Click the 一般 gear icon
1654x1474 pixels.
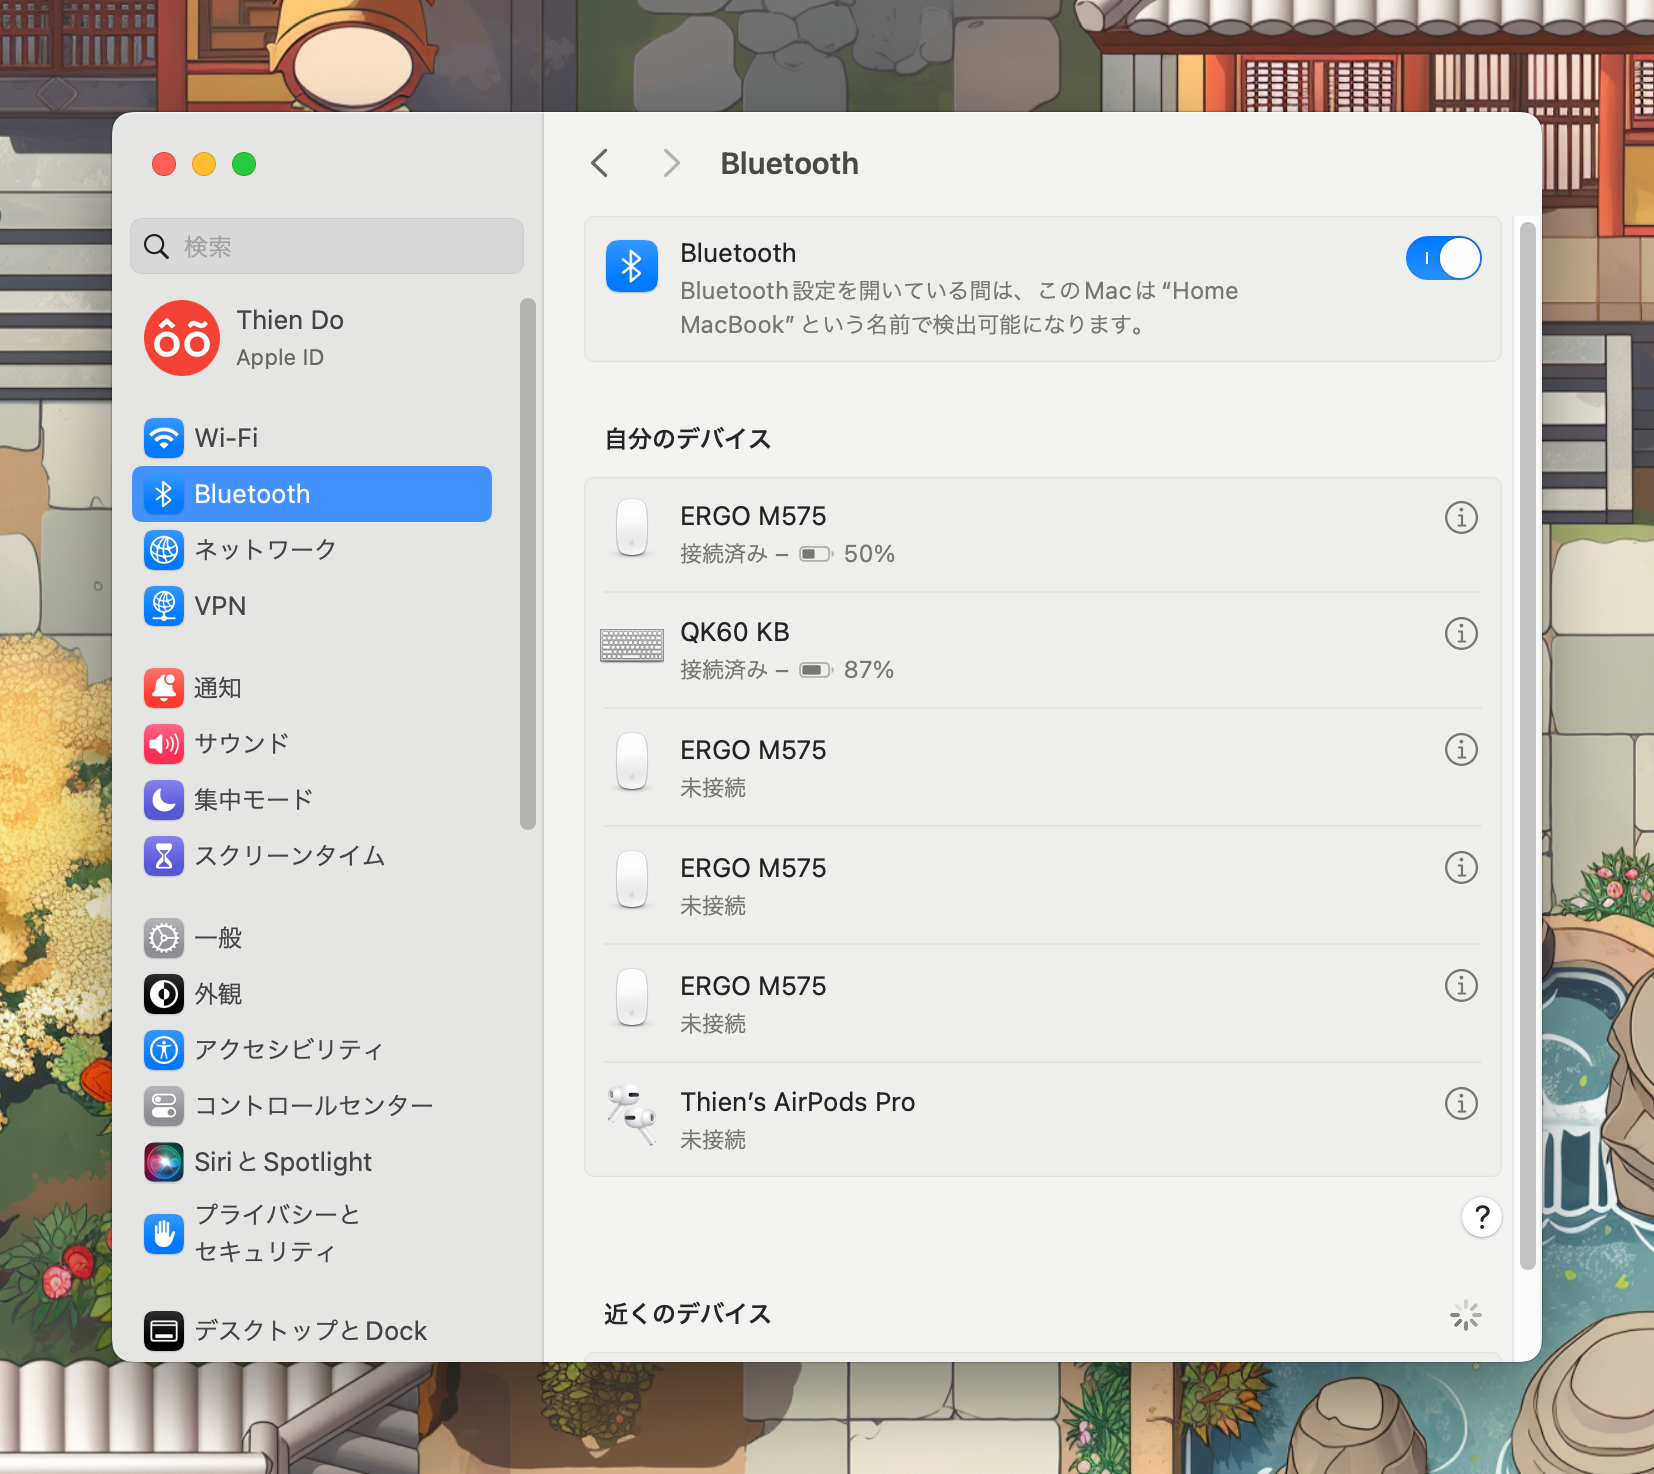tap(164, 938)
